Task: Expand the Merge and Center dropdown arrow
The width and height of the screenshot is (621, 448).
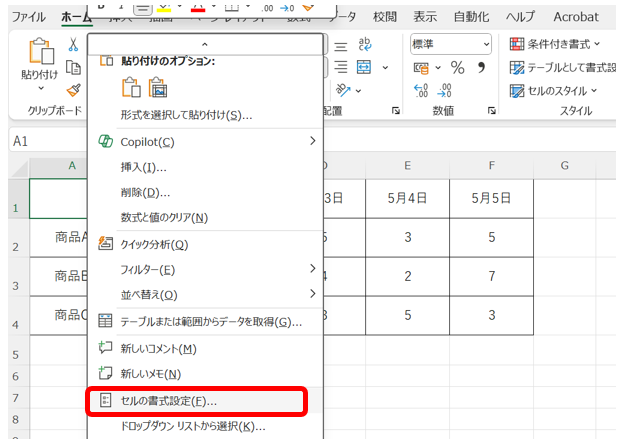Action: tap(385, 67)
